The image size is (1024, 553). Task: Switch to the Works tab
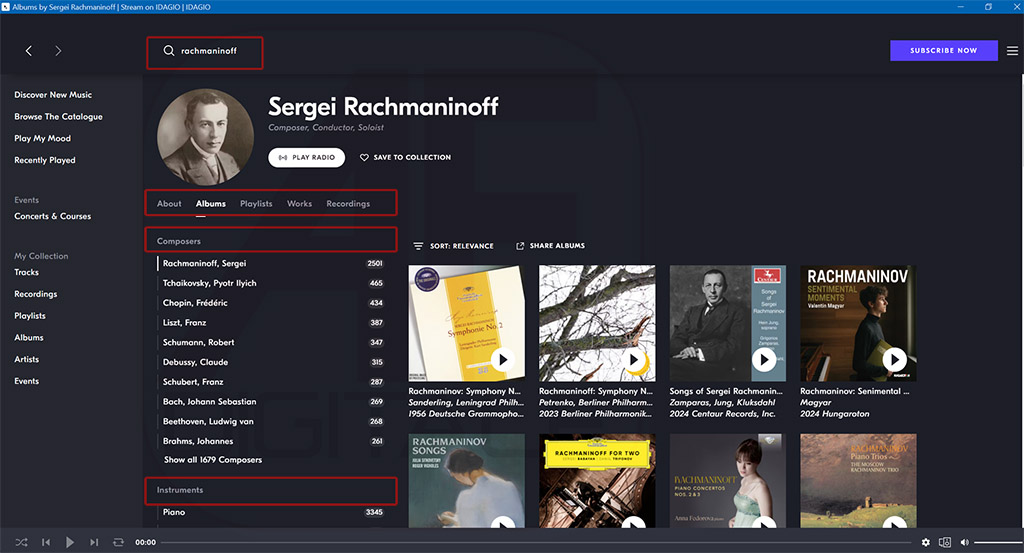(300, 204)
